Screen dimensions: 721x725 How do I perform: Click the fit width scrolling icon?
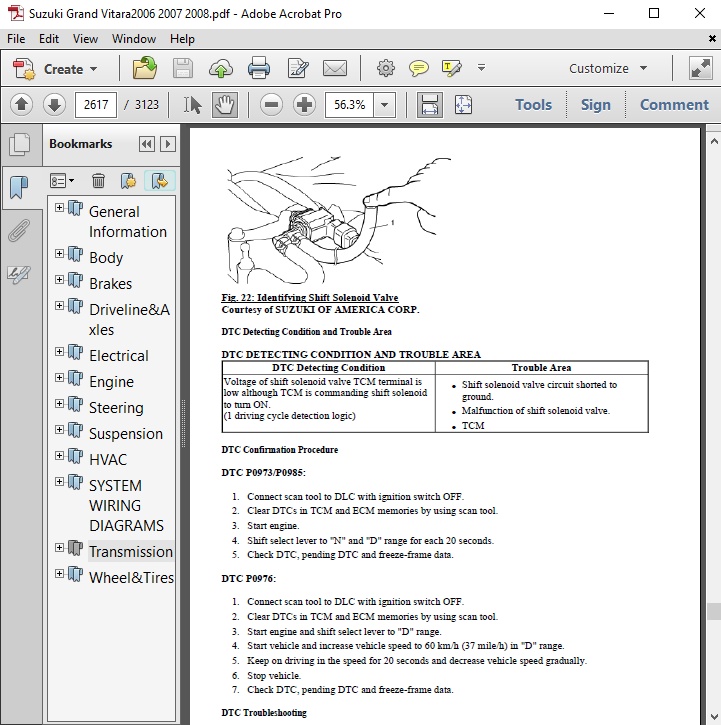click(430, 105)
